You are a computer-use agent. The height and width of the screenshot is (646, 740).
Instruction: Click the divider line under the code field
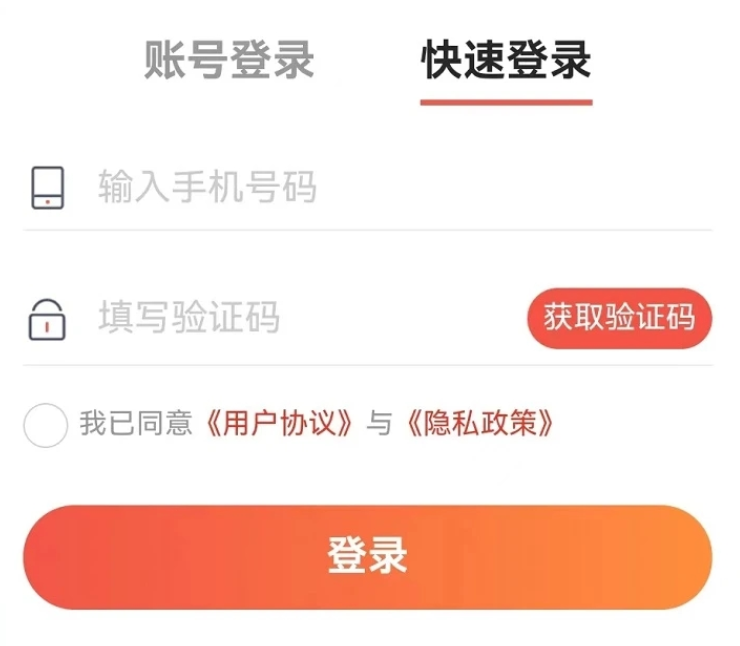(368, 365)
